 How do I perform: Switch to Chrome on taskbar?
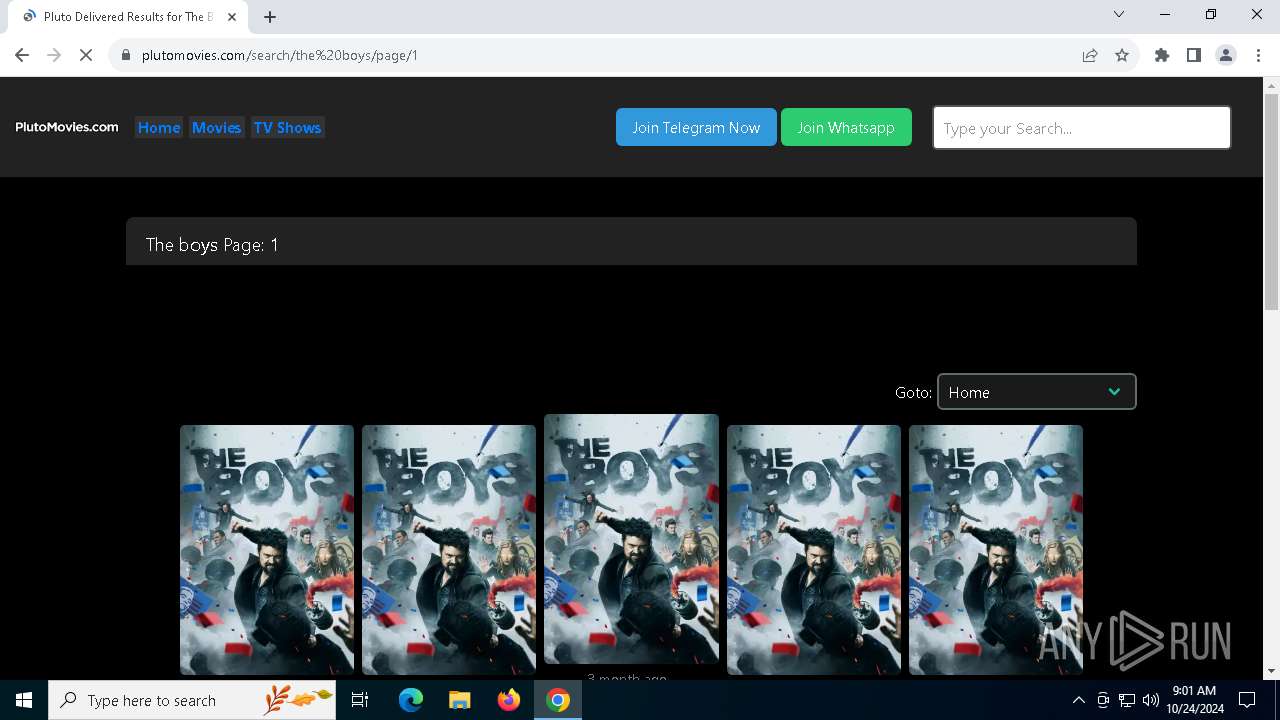coord(558,700)
